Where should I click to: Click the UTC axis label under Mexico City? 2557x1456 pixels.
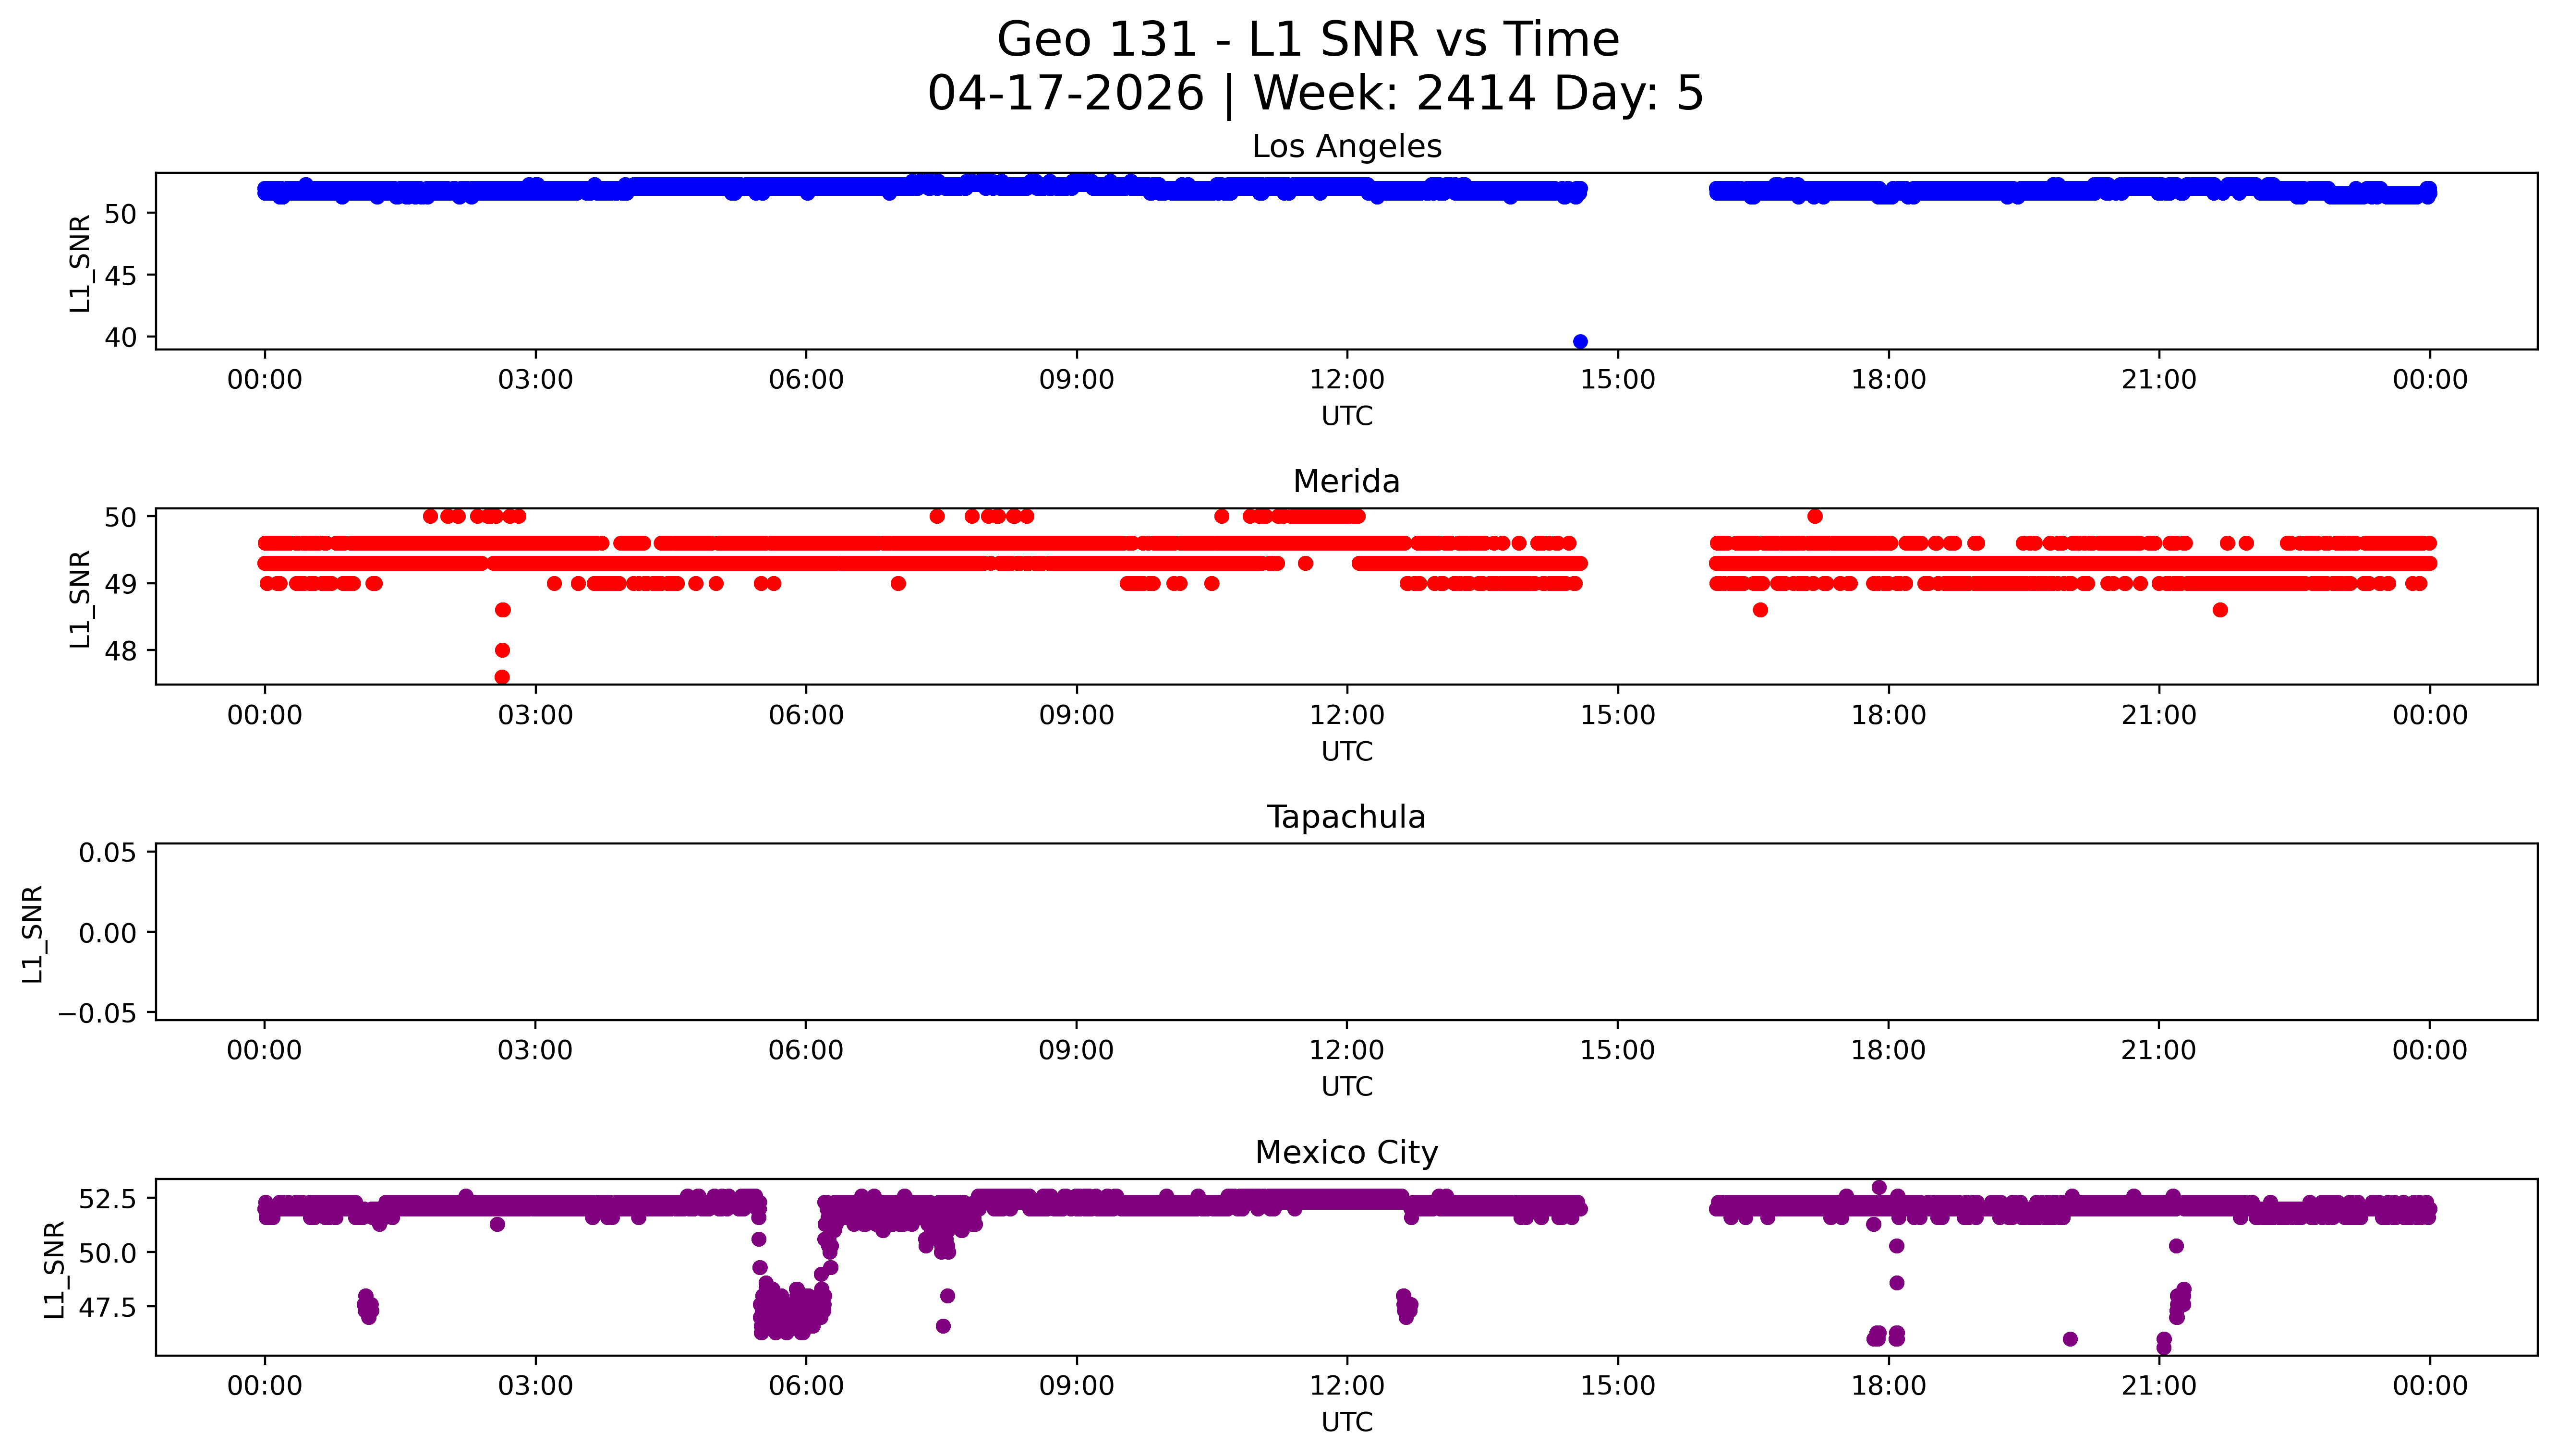tap(1346, 1422)
